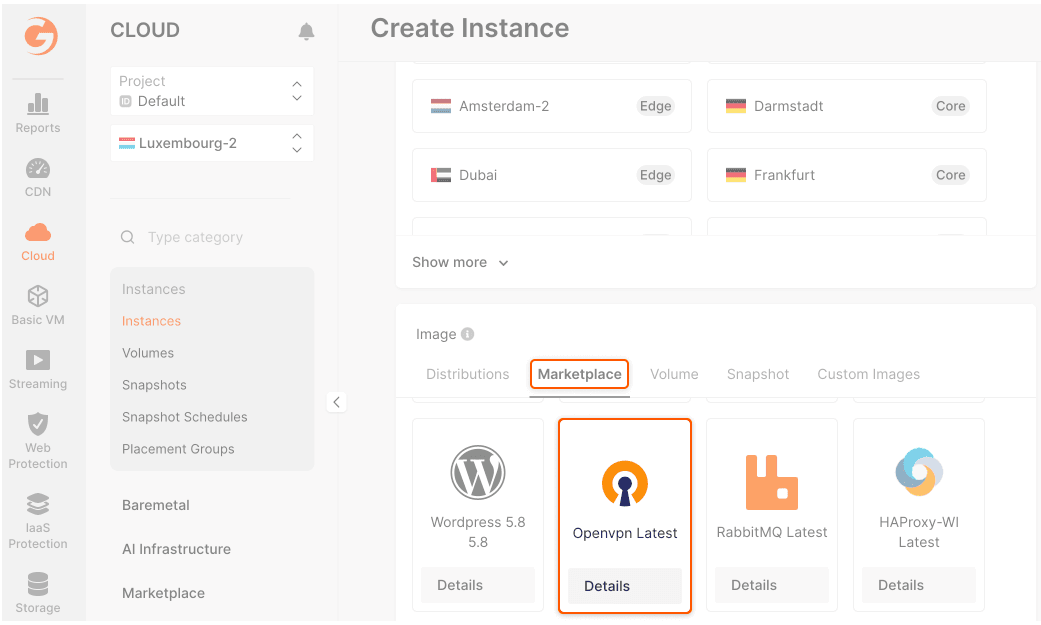The height and width of the screenshot is (625, 1041).
Task: Open Snapshot Schedules in sidebar
Action: (x=184, y=417)
